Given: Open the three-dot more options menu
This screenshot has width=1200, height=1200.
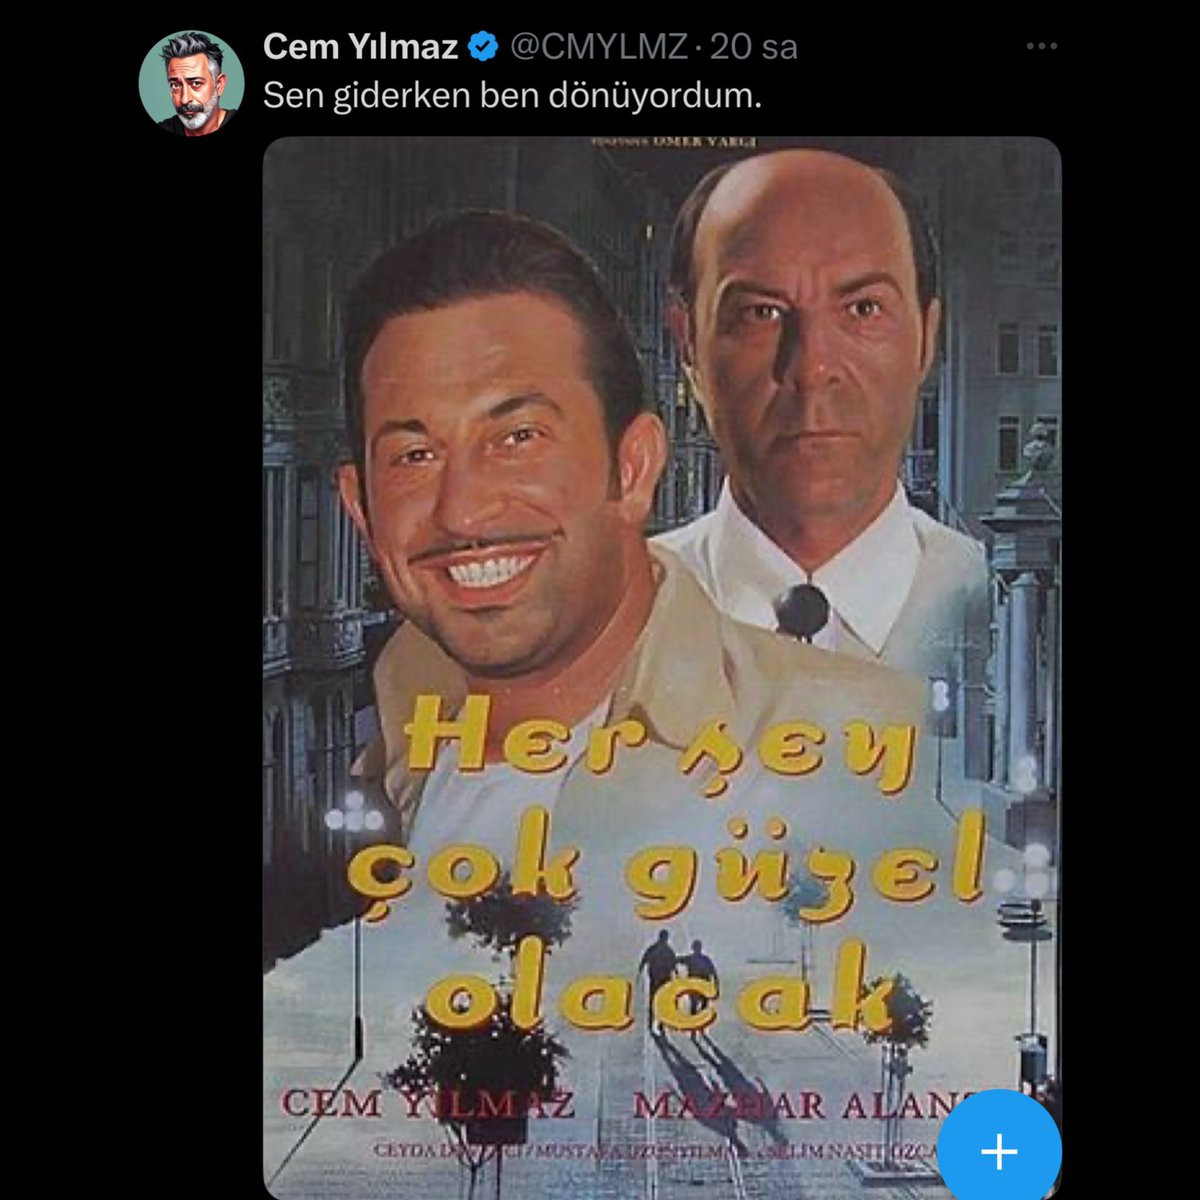Looking at the screenshot, I should (x=1041, y=46).
